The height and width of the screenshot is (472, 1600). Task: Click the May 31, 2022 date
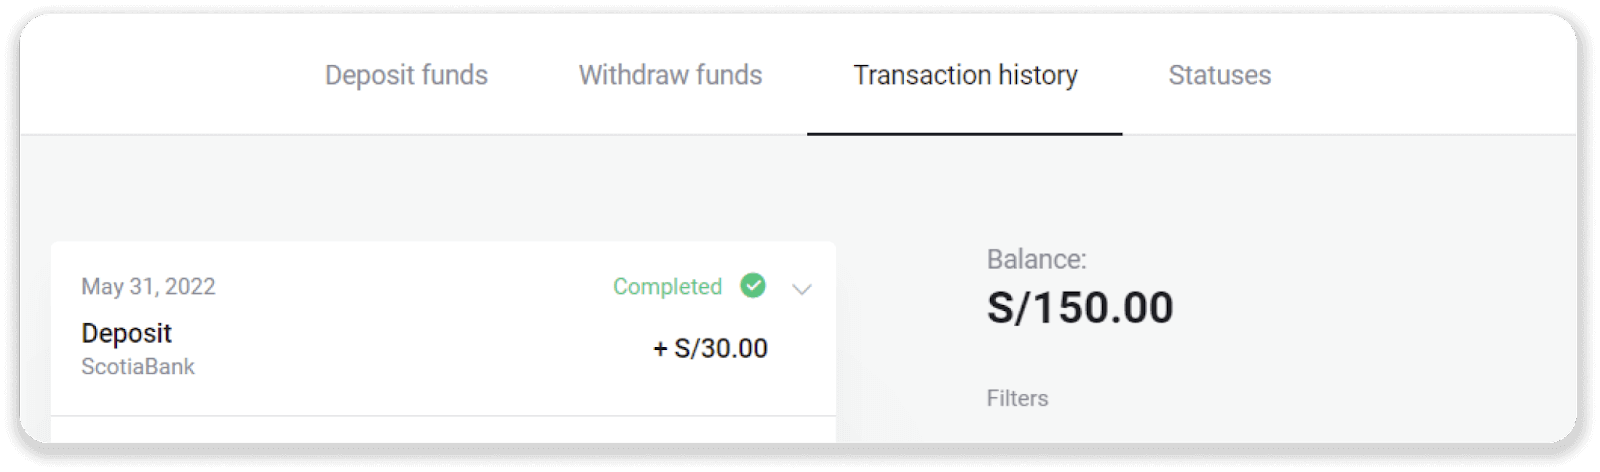tap(148, 287)
